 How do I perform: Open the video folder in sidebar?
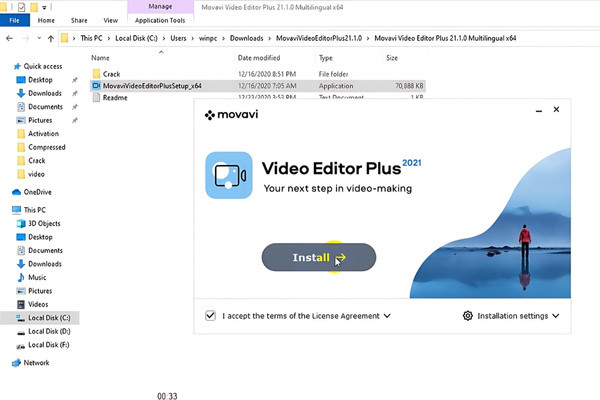(x=36, y=174)
